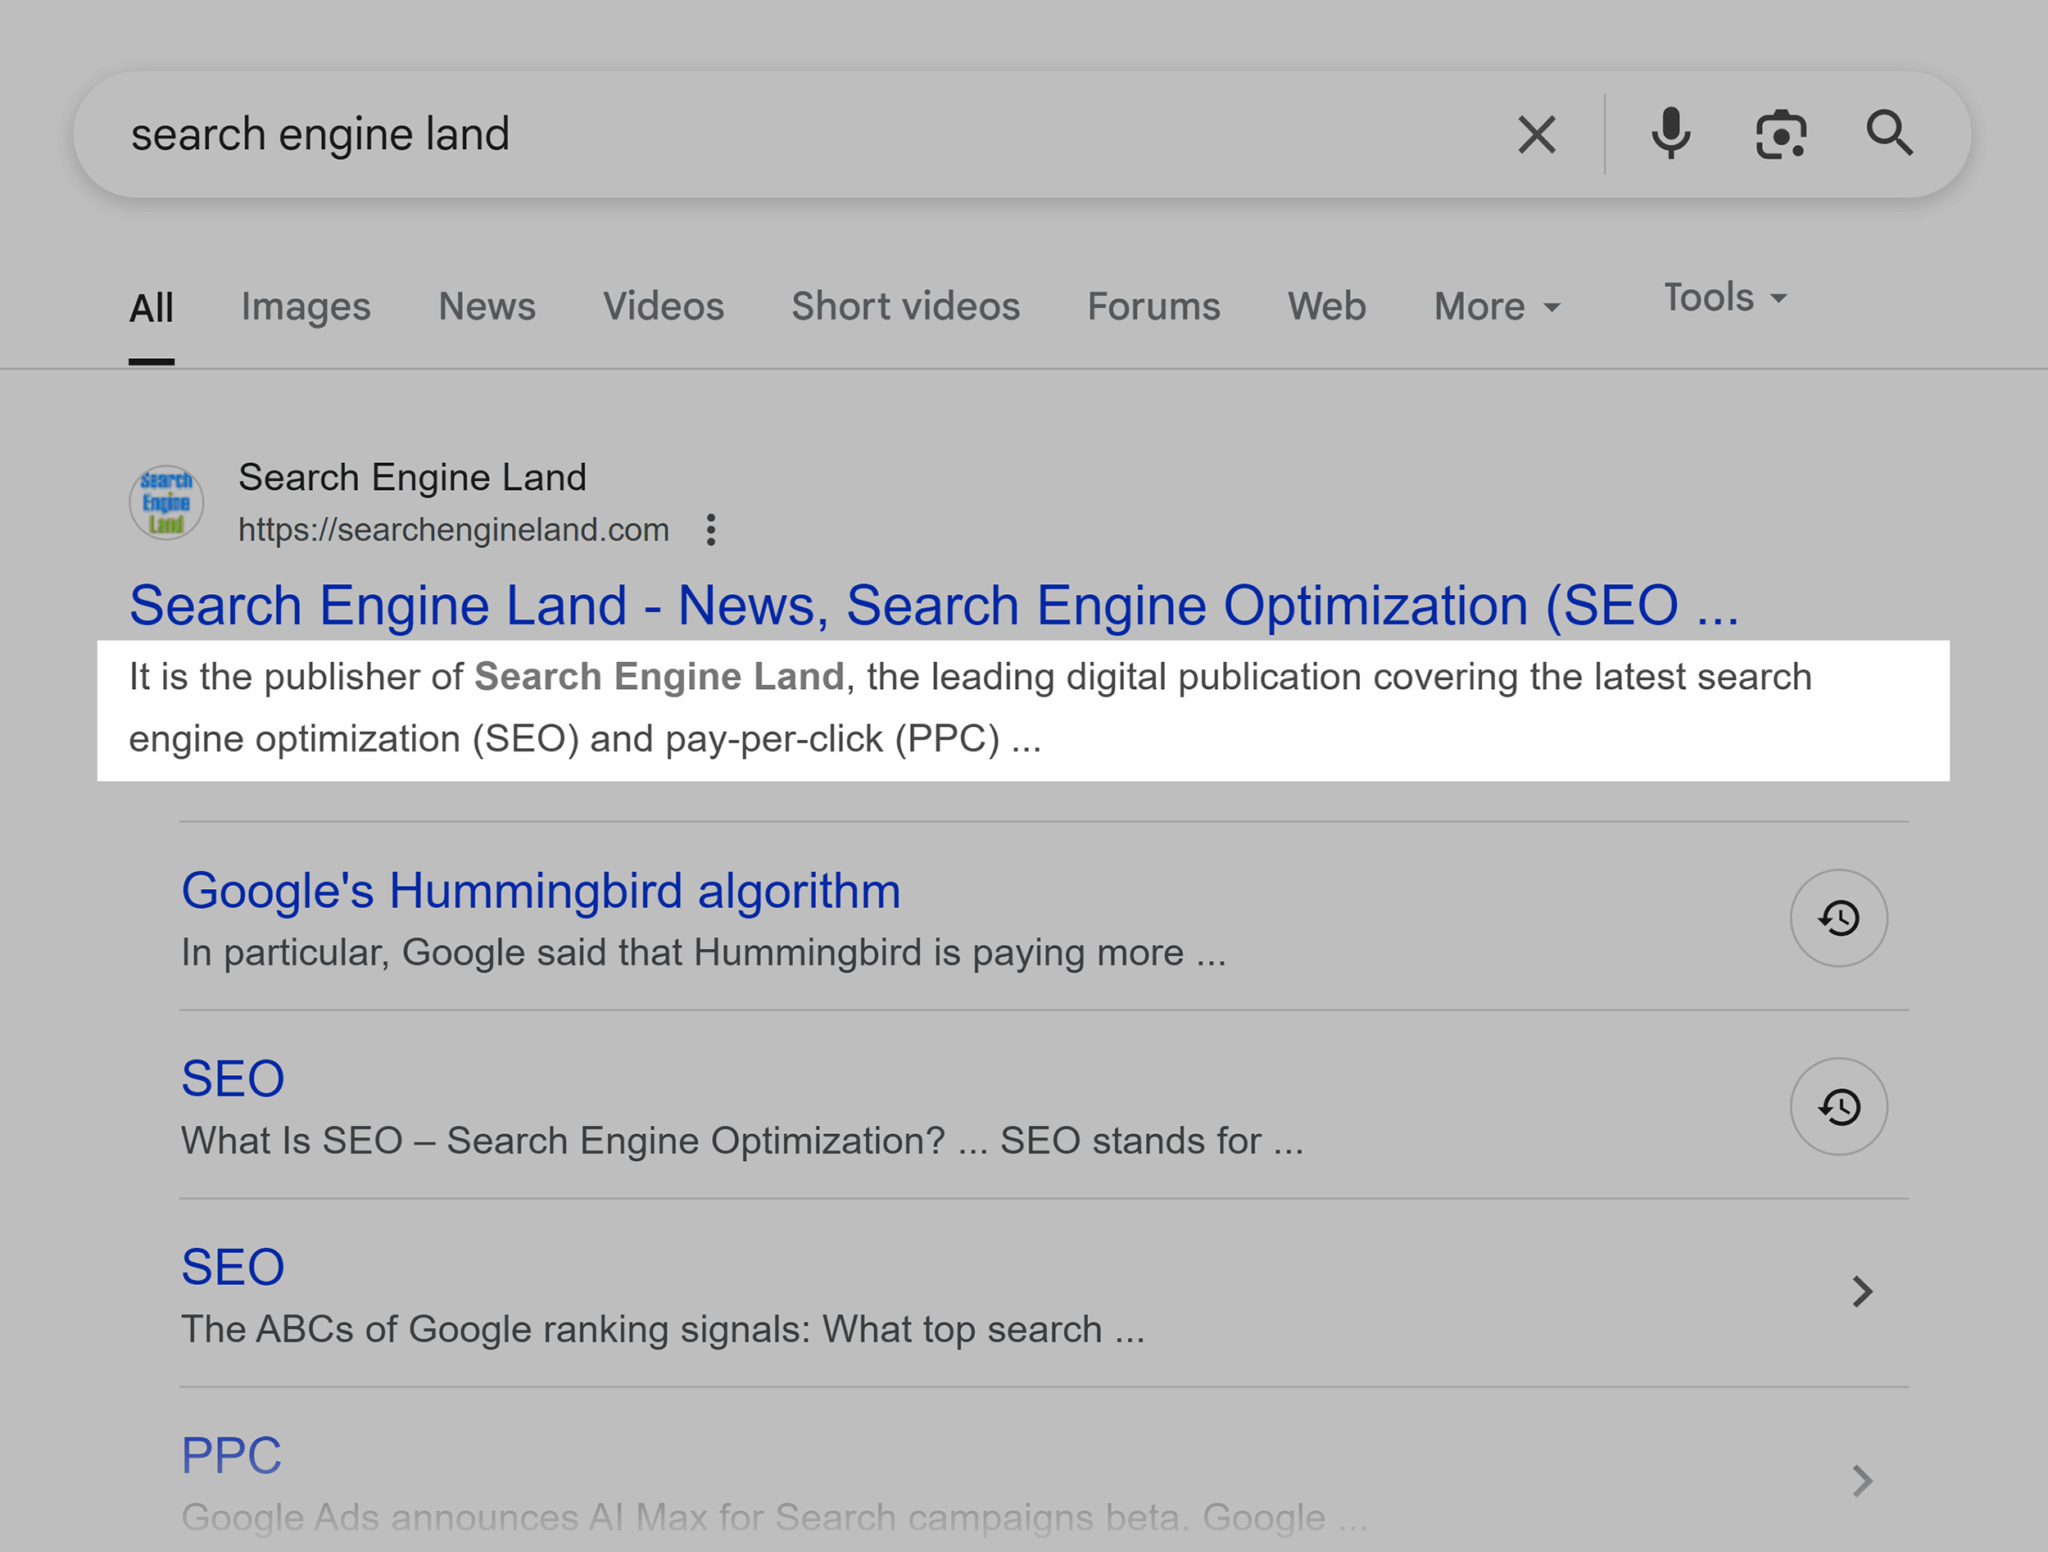
Task: Expand chevron on the PPC sitelink row
Action: [x=1861, y=1480]
